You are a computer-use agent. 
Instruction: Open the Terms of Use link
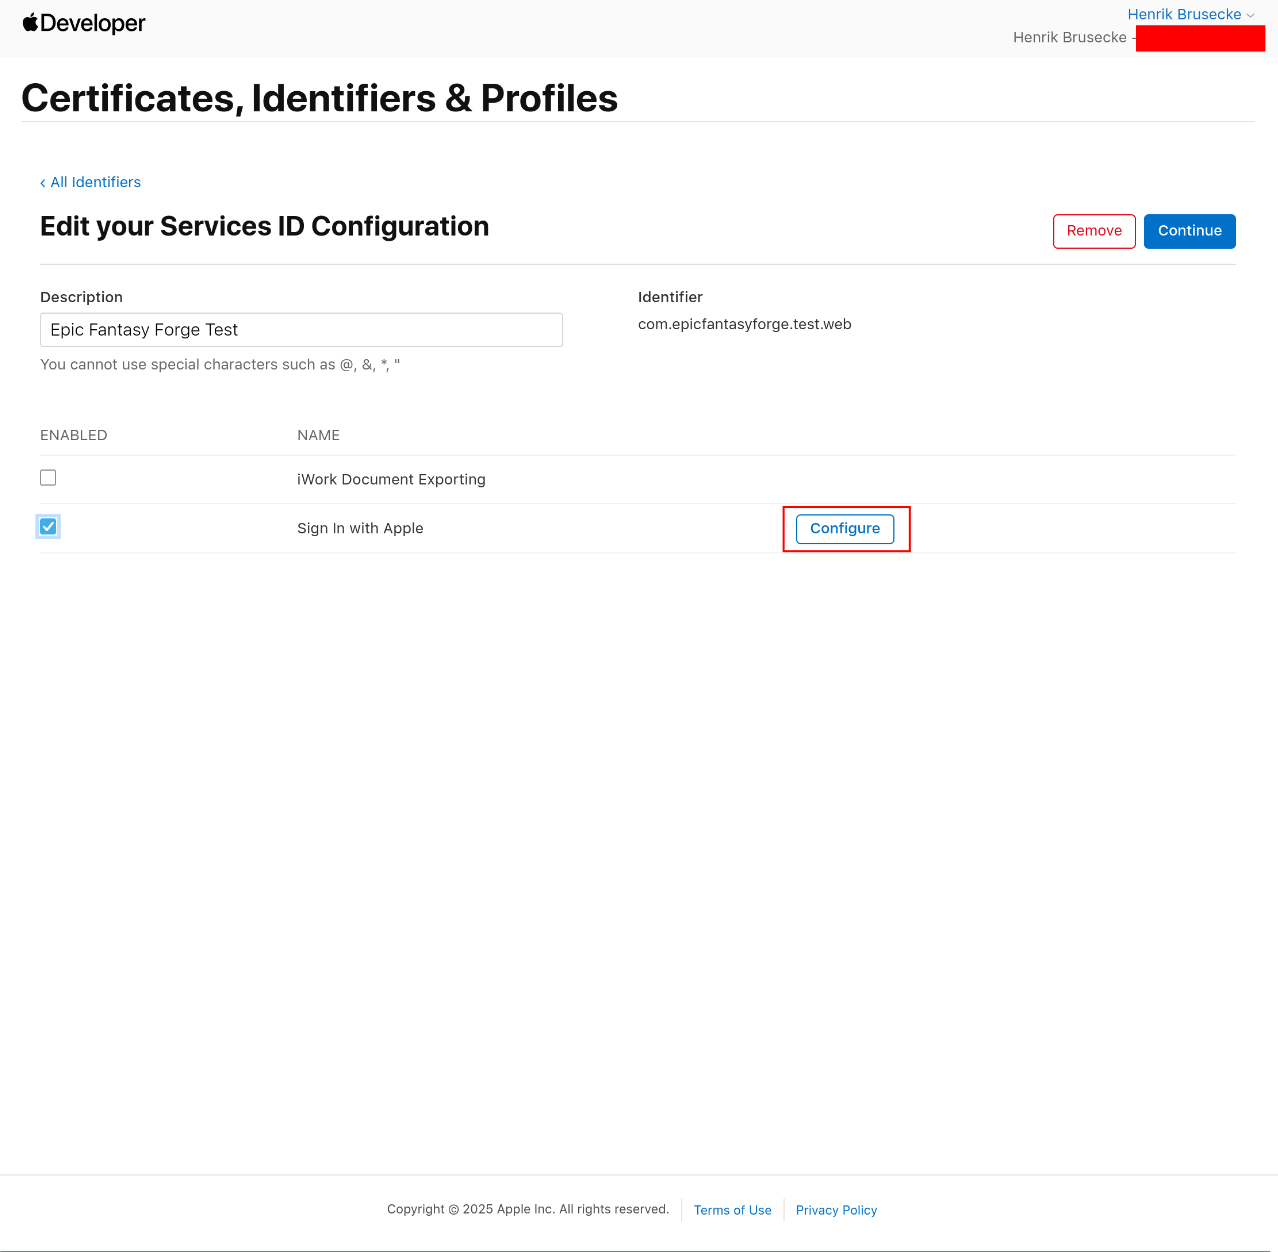[x=732, y=1210]
